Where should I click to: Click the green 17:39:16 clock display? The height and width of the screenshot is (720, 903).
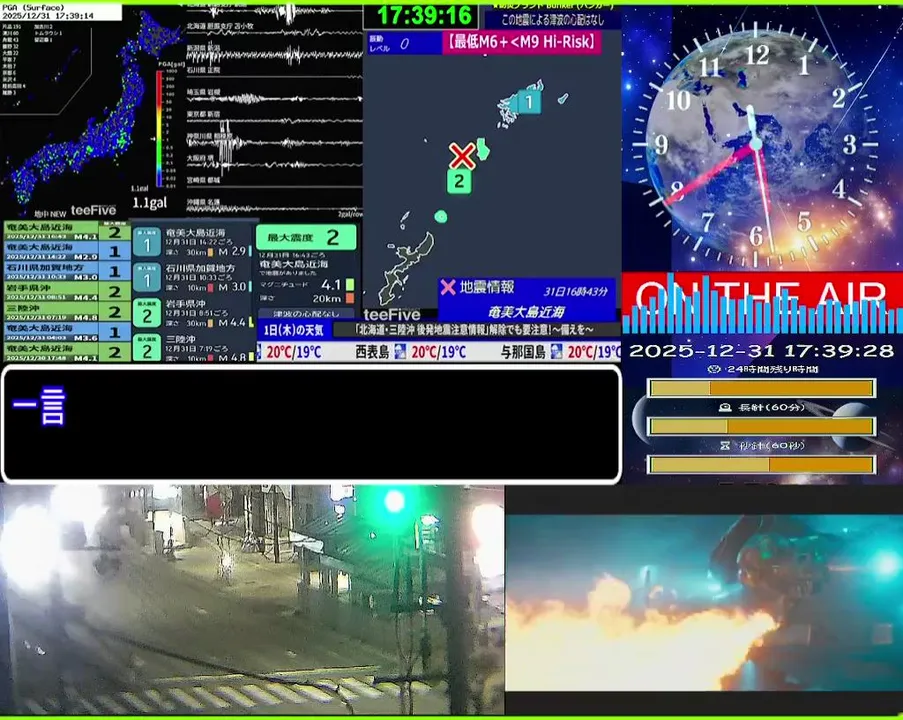pyautogui.click(x=424, y=16)
